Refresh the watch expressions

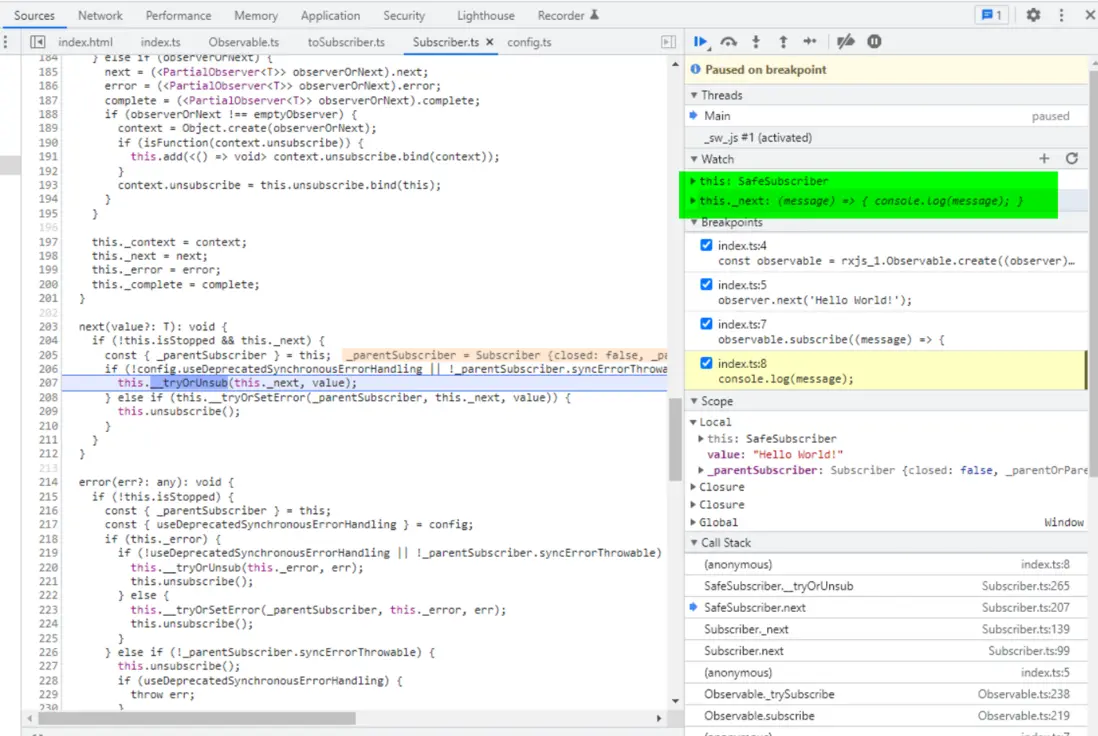(1072, 159)
